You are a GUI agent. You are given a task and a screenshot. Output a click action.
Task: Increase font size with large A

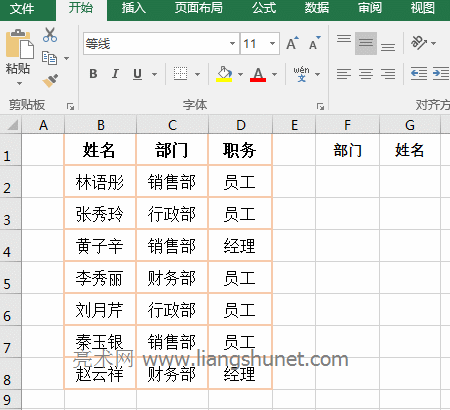292,43
